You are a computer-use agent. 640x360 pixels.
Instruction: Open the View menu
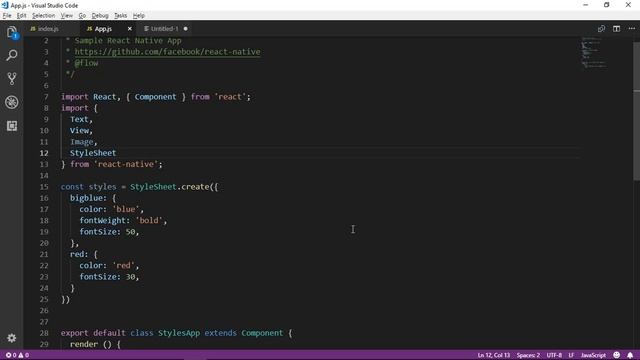pos(67,16)
